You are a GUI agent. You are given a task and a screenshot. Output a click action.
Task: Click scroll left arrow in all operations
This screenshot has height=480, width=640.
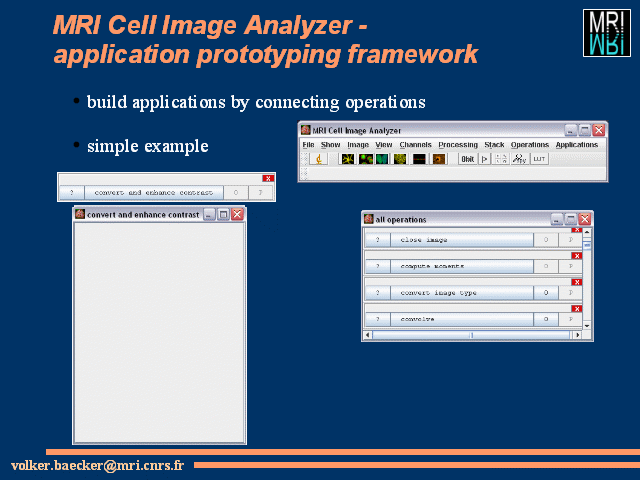point(367,335)
